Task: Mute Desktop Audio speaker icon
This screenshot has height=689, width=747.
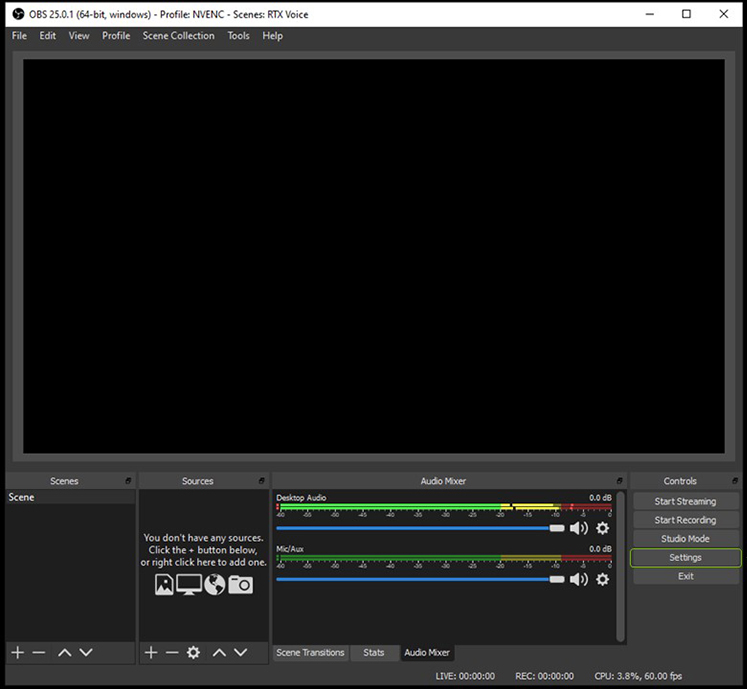Action: [579, 528]
